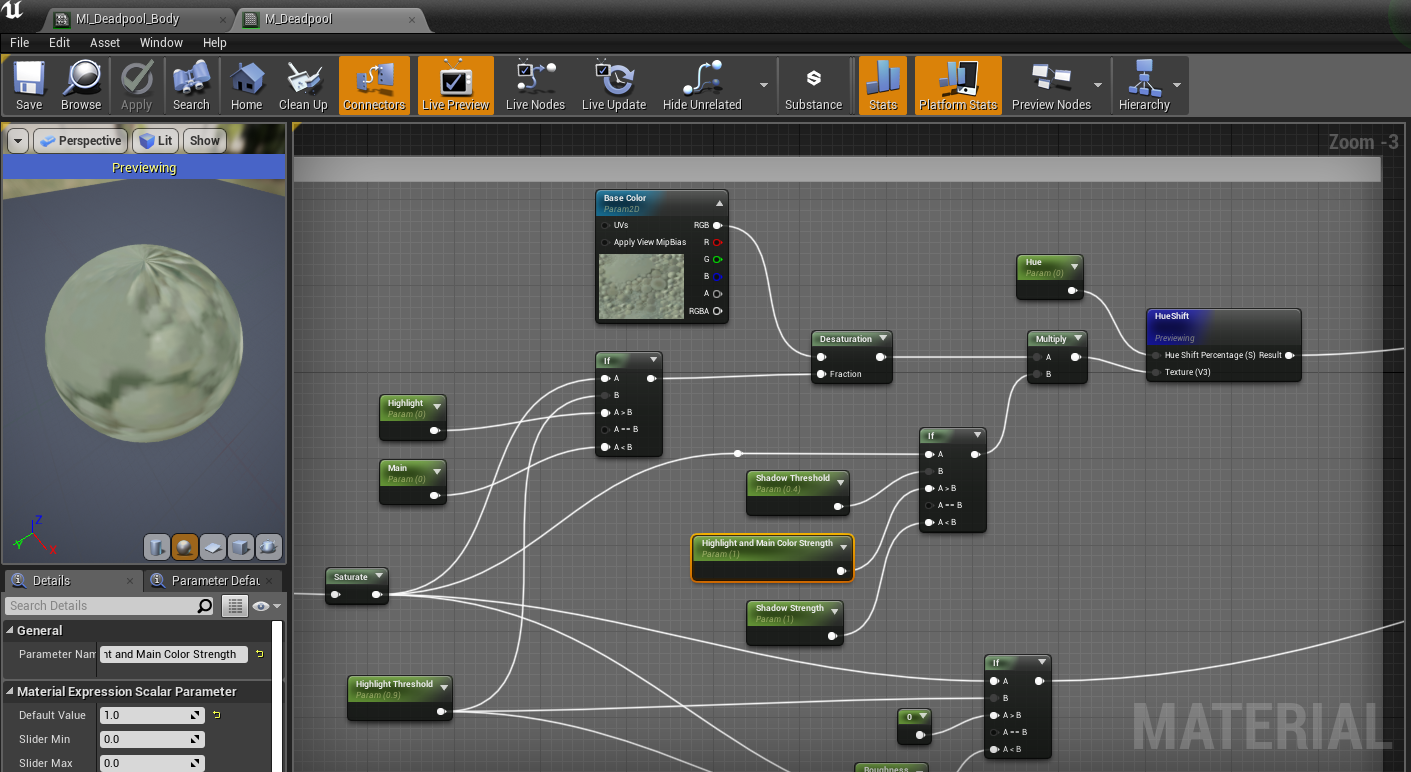1411x772 pixels.
Task: Open the Hide Unrelated options arrow
Action: [x=764, y=85]
